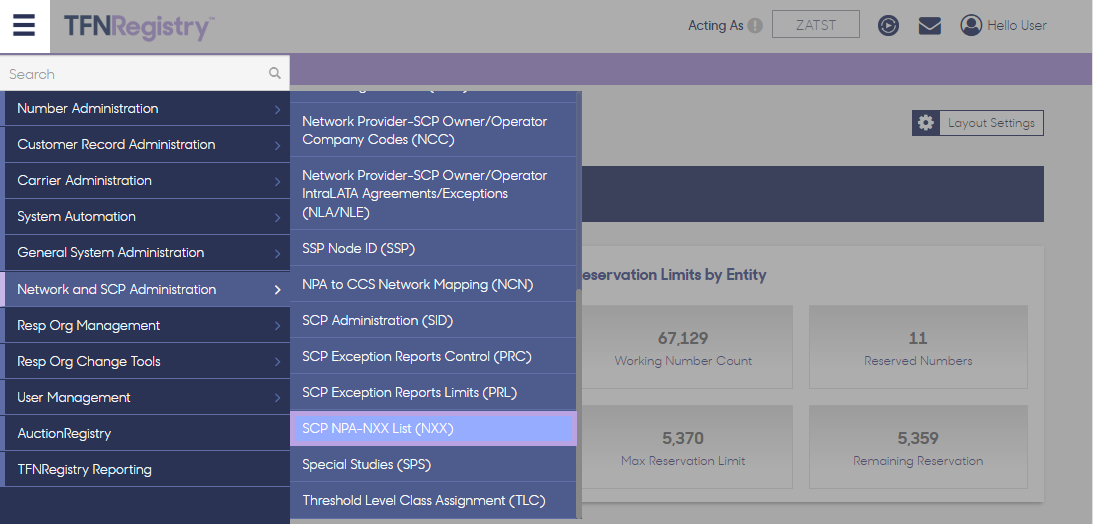
Task: Collapse Network and SCP Administration chevron
Action: (x=277, y=290)
